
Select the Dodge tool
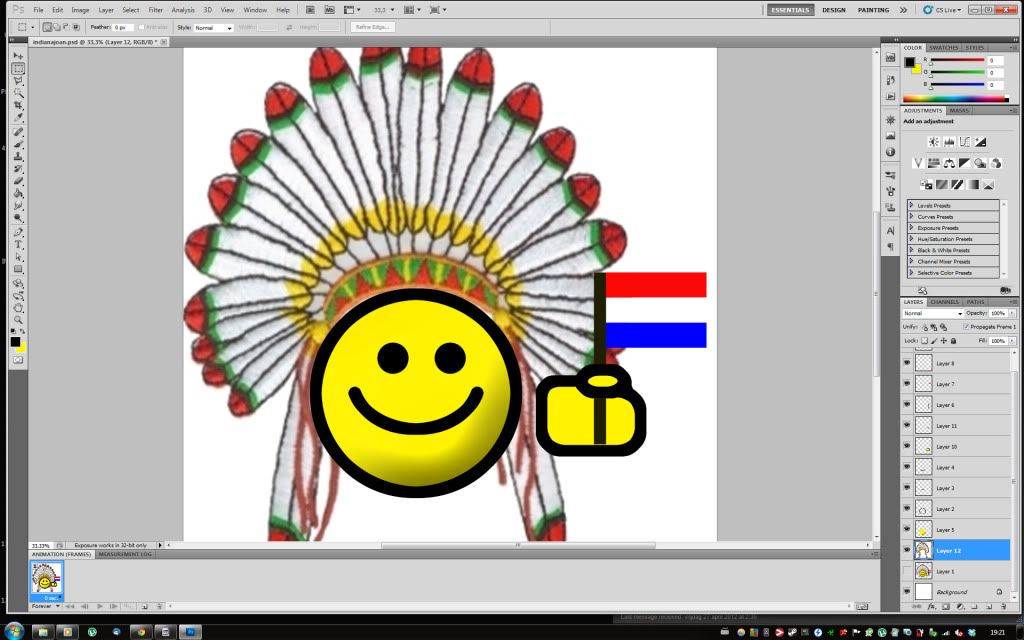click(x=18, y=219)
